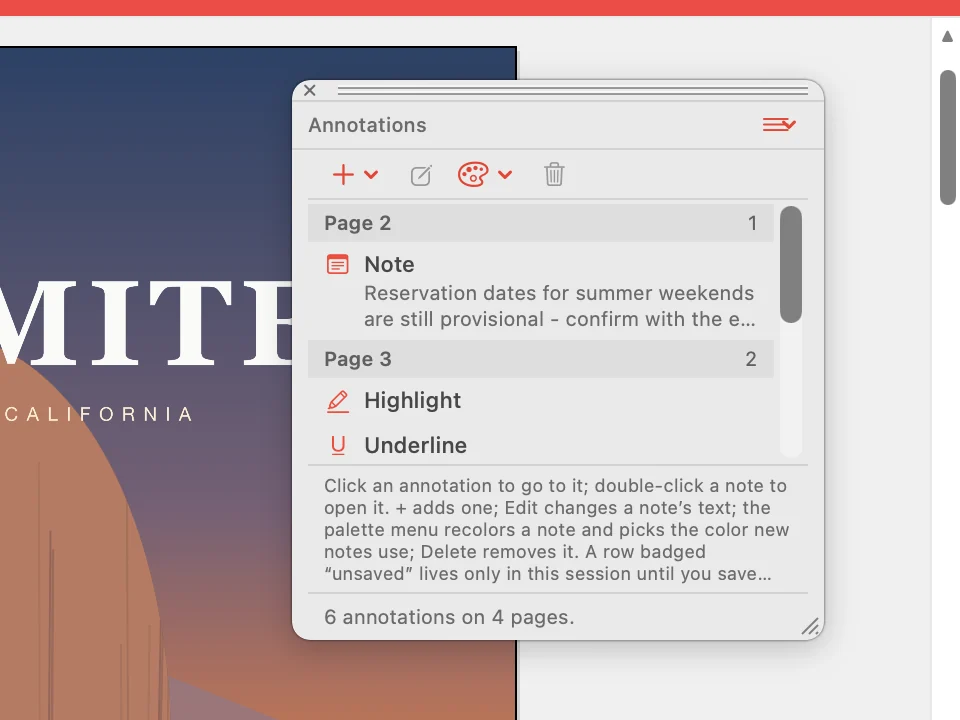Click the Highlight marker icon

[x=337, y=402]
